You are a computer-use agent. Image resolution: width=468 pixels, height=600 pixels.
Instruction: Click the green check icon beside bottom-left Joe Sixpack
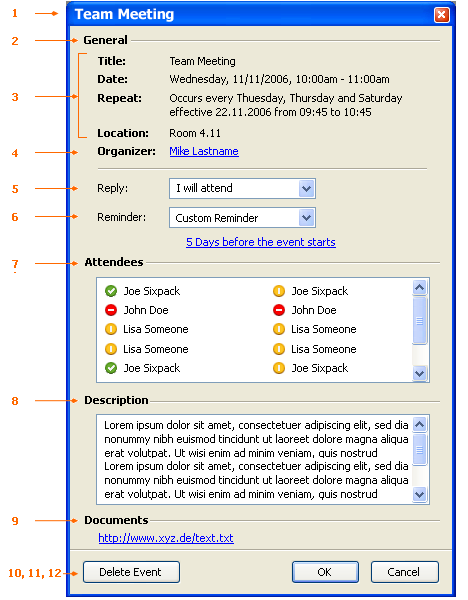111,368
